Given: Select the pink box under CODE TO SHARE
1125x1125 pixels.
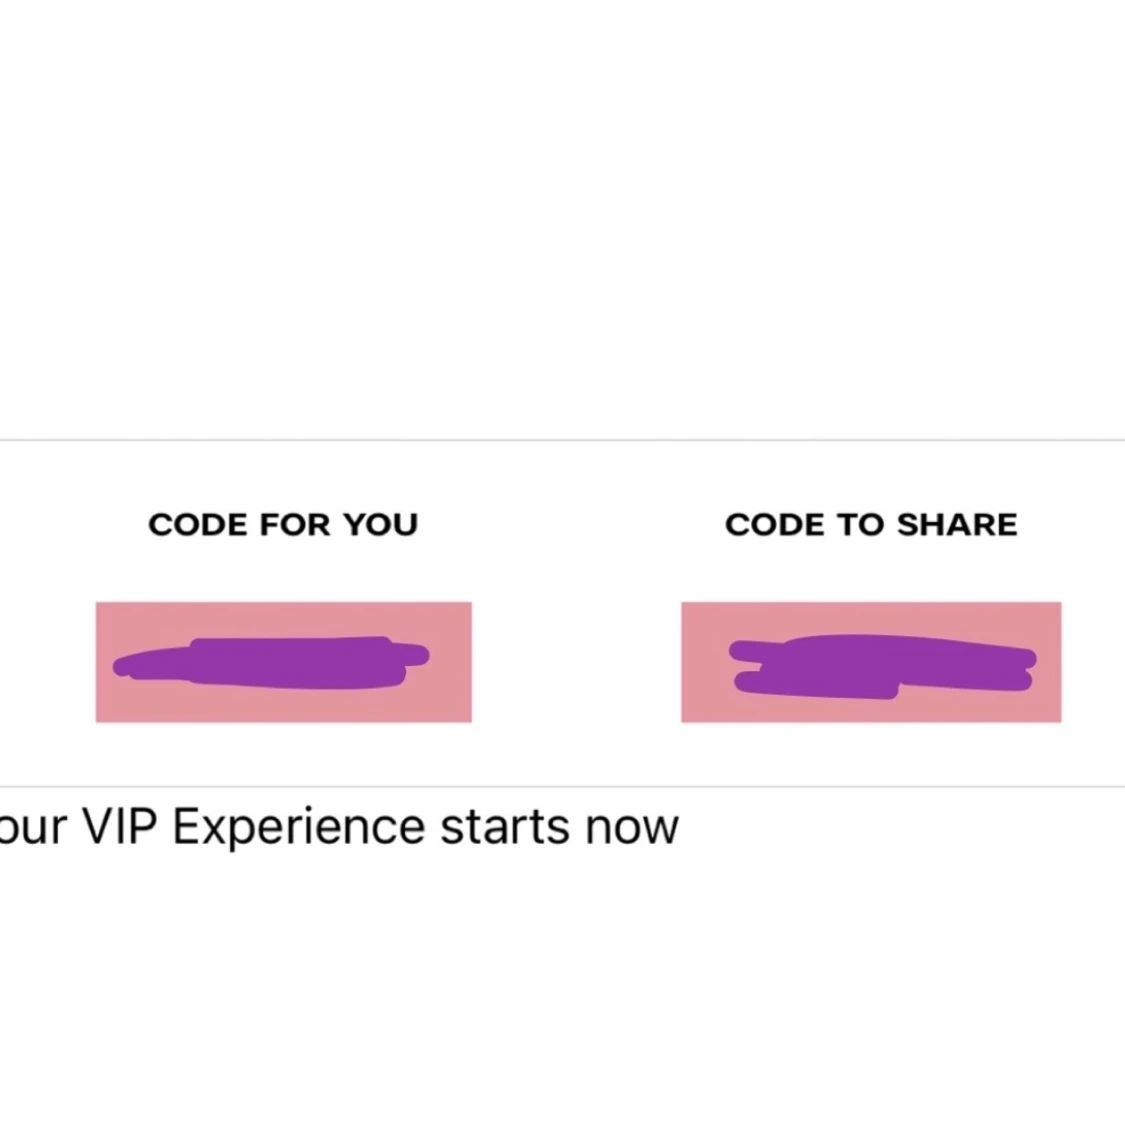Looking at the screenshot, I should [x=871, y=662].
